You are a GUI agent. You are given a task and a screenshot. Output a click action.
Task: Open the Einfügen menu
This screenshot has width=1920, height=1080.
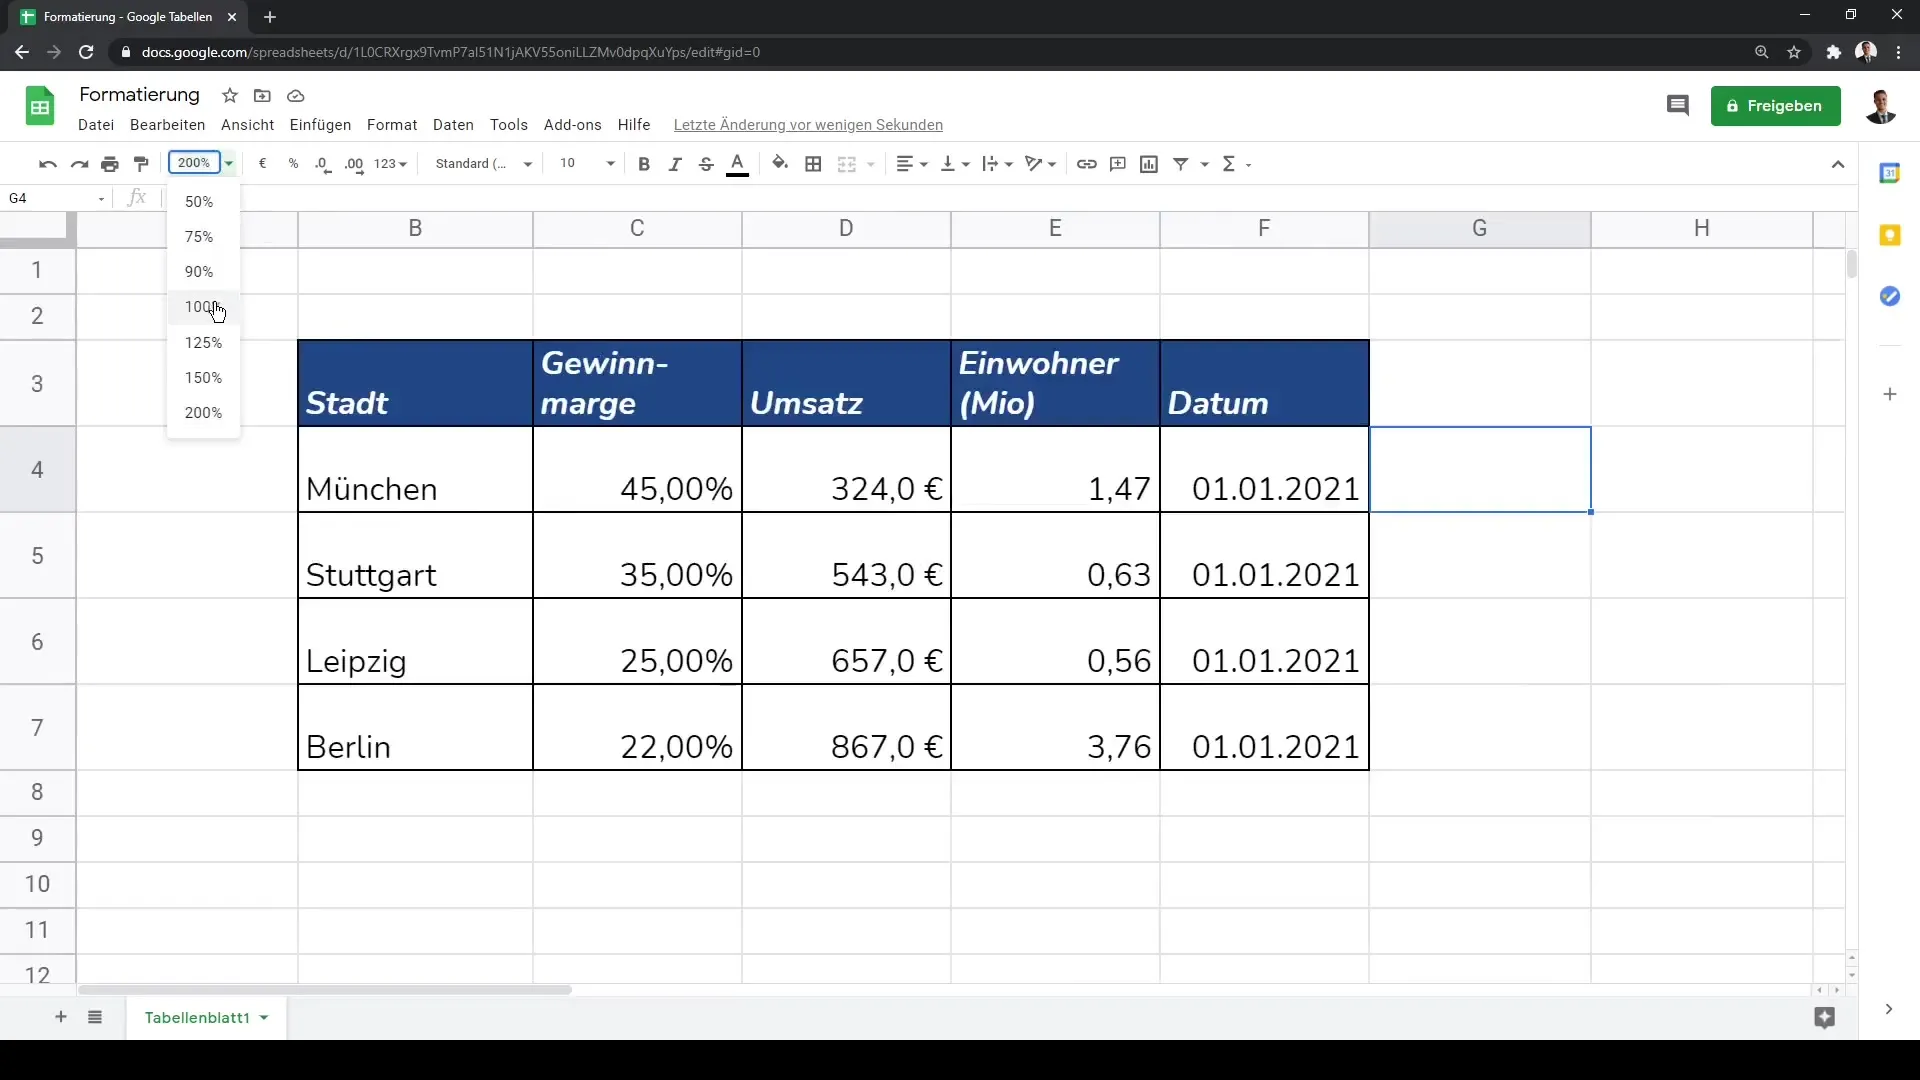(x=320, y=125)
